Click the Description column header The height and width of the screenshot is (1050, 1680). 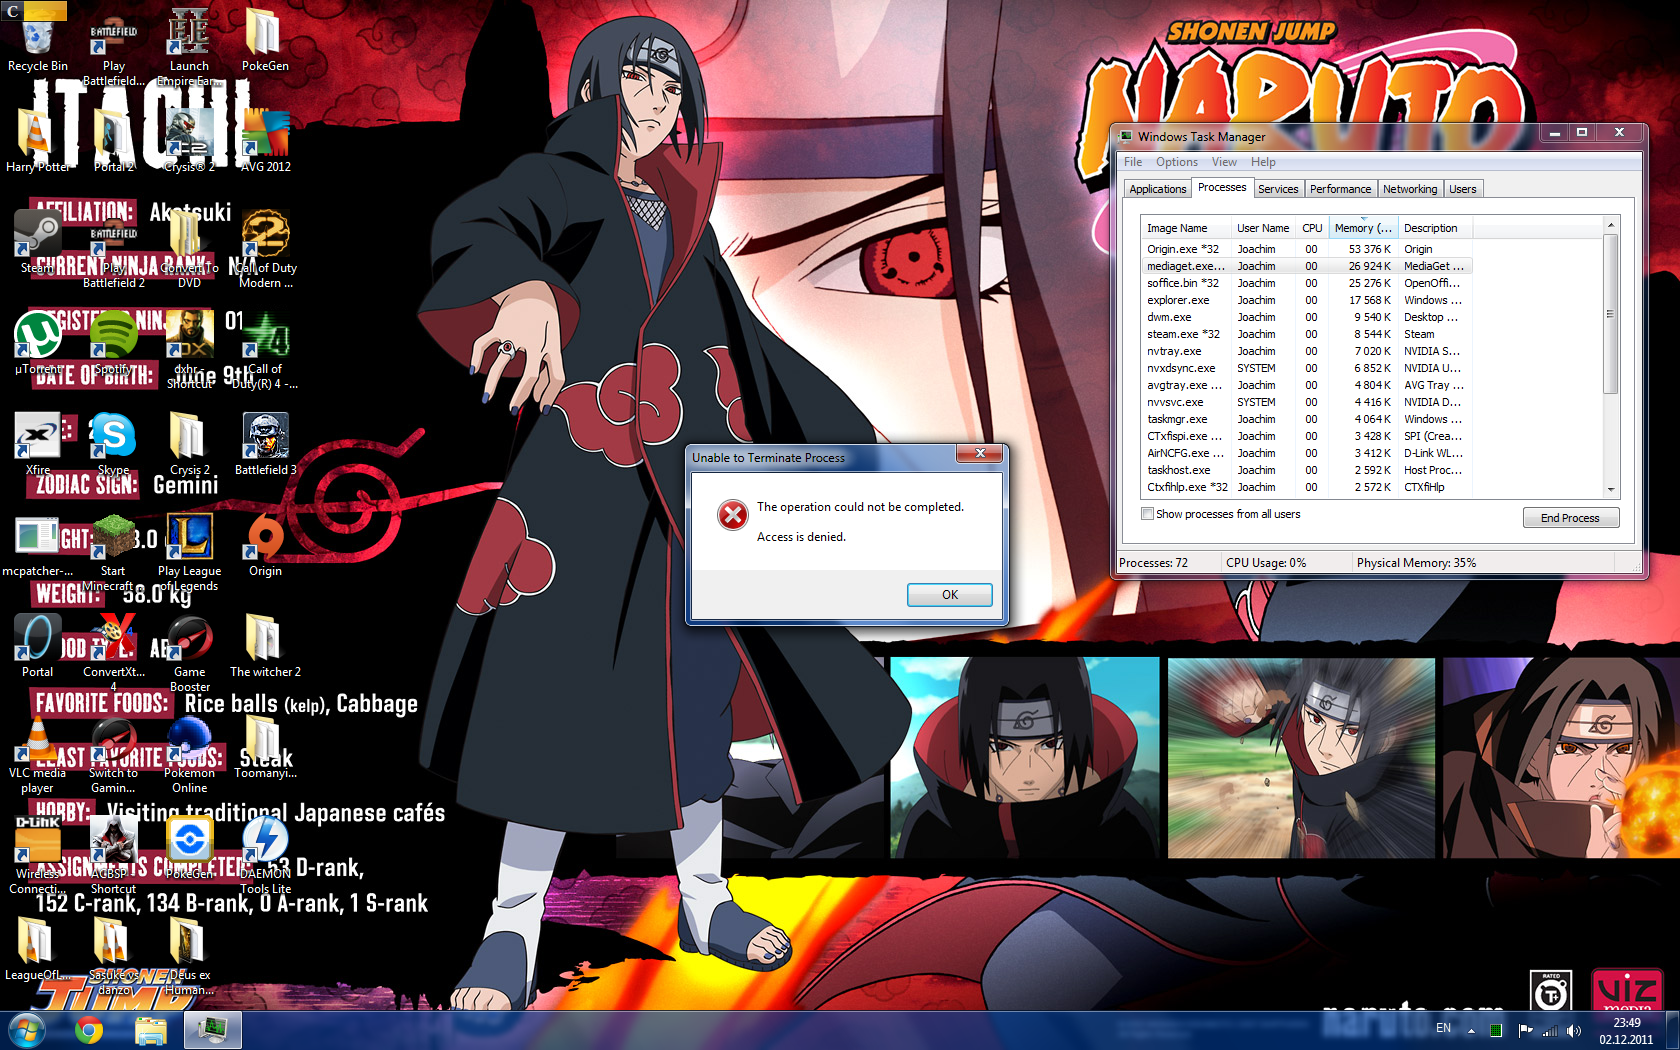pos(1435,228)
